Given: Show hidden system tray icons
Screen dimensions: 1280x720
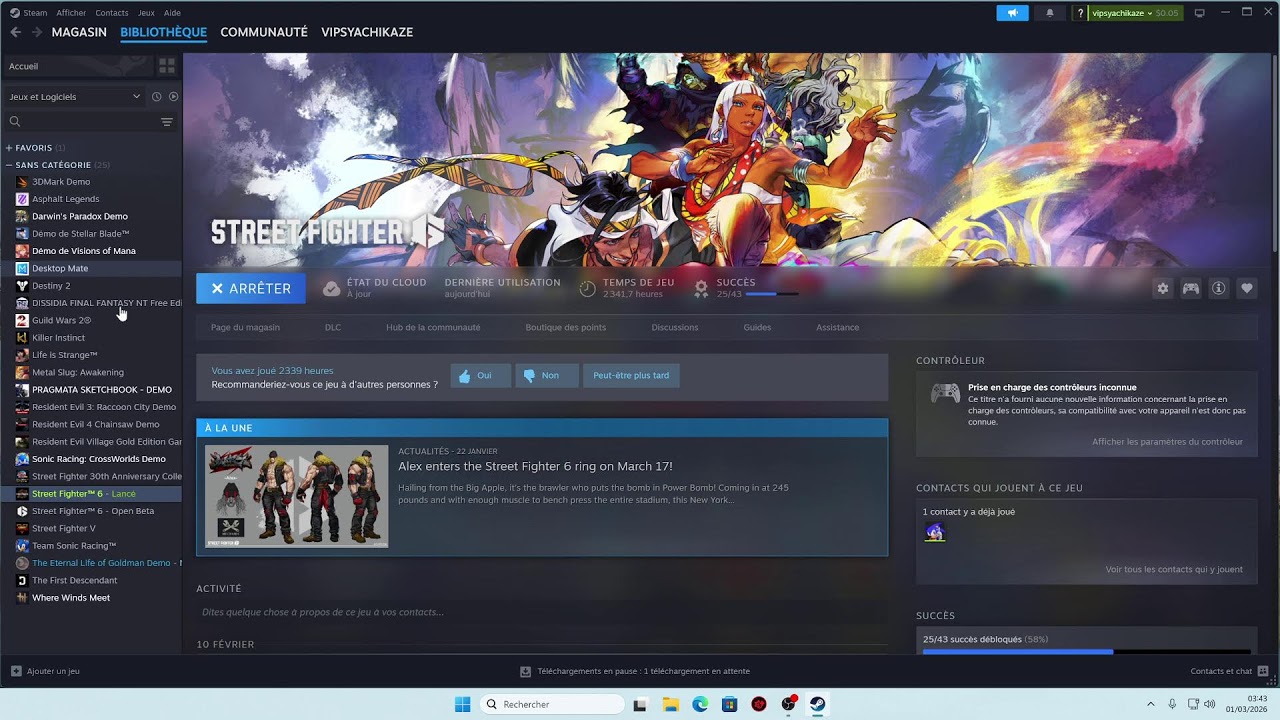Looking at the screenshot, I should click(1150, 704).
